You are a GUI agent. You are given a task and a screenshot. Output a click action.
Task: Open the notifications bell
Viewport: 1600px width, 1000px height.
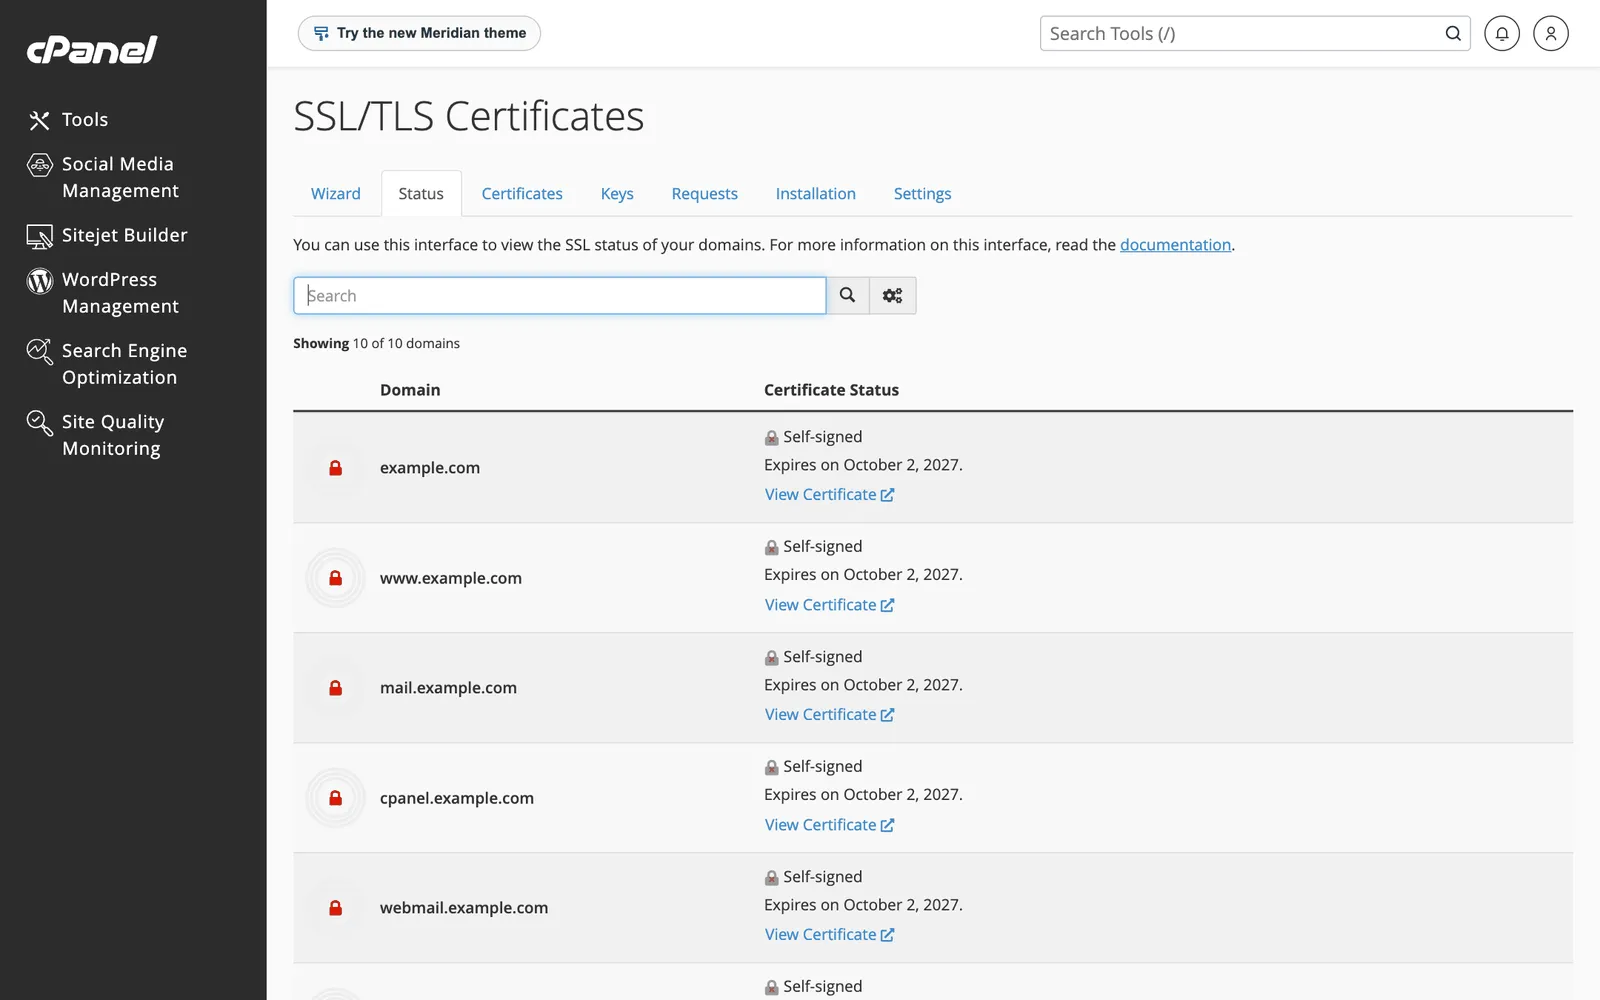click(1502, 33)
